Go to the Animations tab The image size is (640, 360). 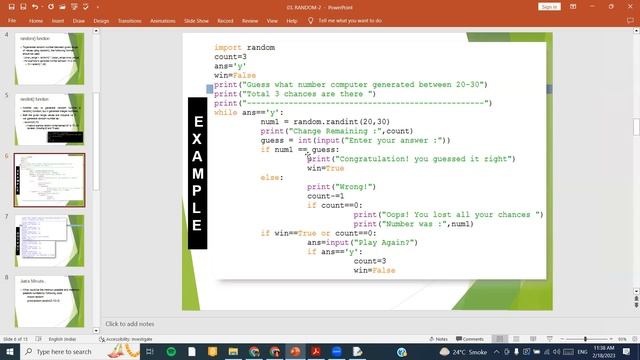point(162,20)
